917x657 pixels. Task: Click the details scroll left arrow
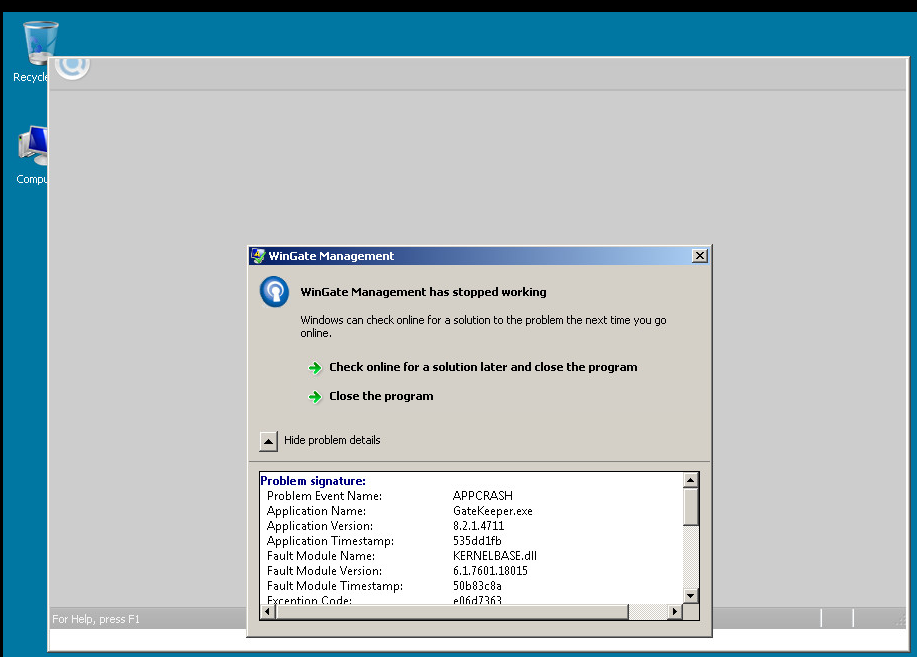click(267, 611)
